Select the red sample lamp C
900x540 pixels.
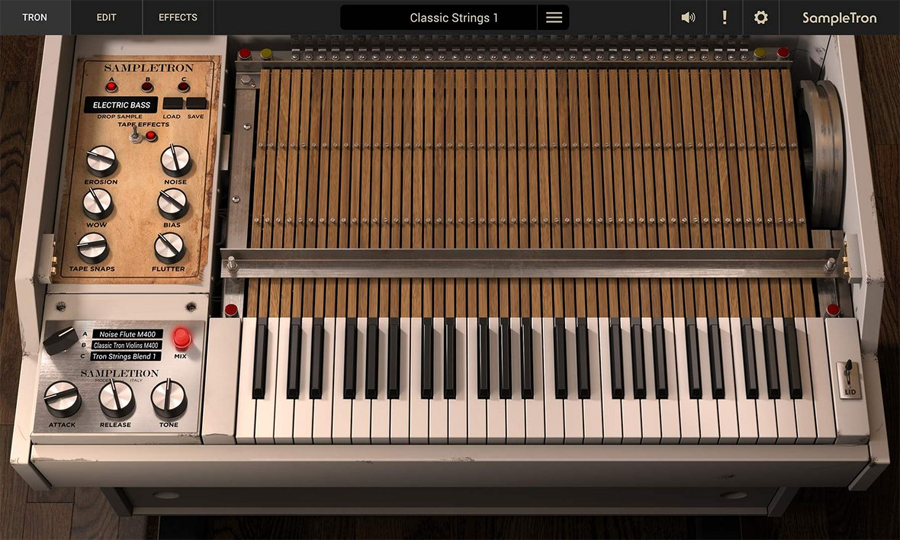[x=184, y=87]
